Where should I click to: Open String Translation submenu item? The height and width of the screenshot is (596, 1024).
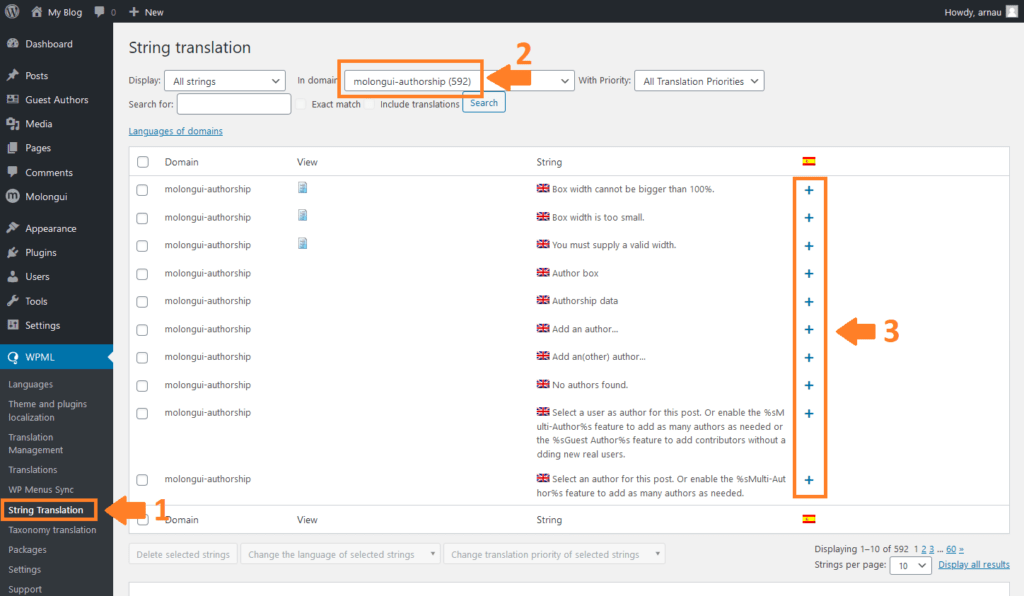pyautogui.click(x=46, y=510)
